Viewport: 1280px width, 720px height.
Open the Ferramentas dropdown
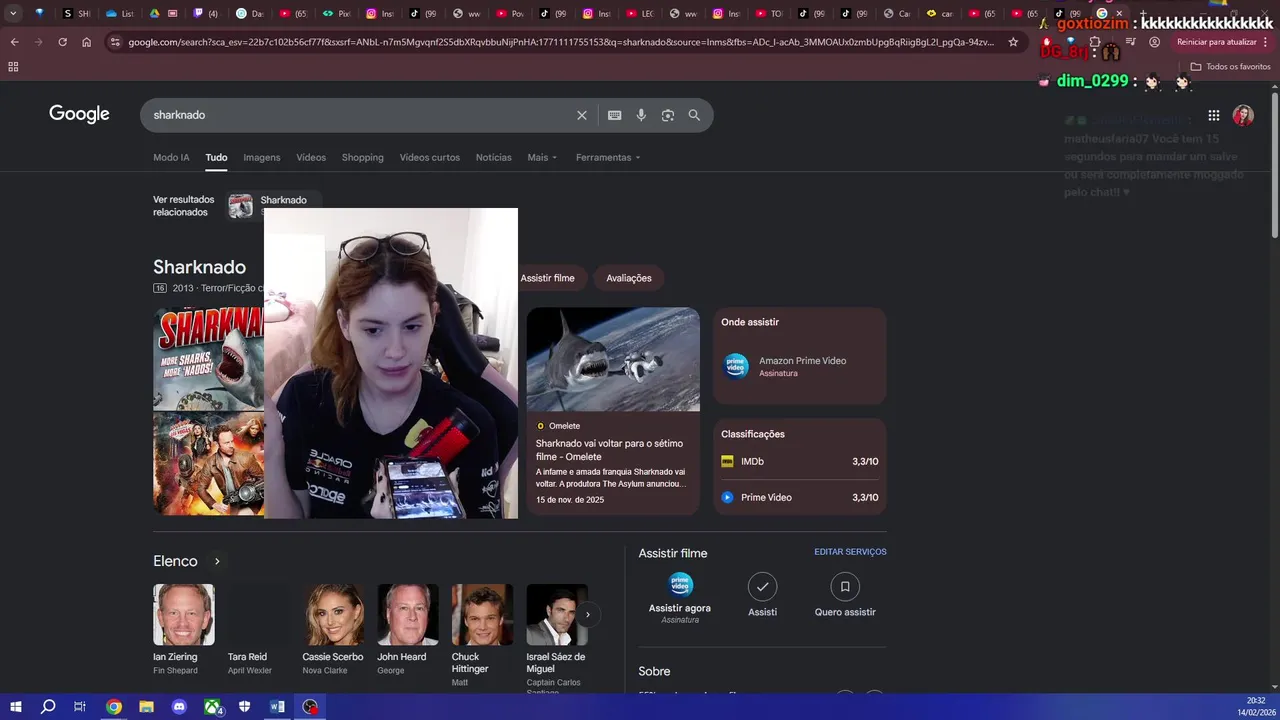(608, 157)
